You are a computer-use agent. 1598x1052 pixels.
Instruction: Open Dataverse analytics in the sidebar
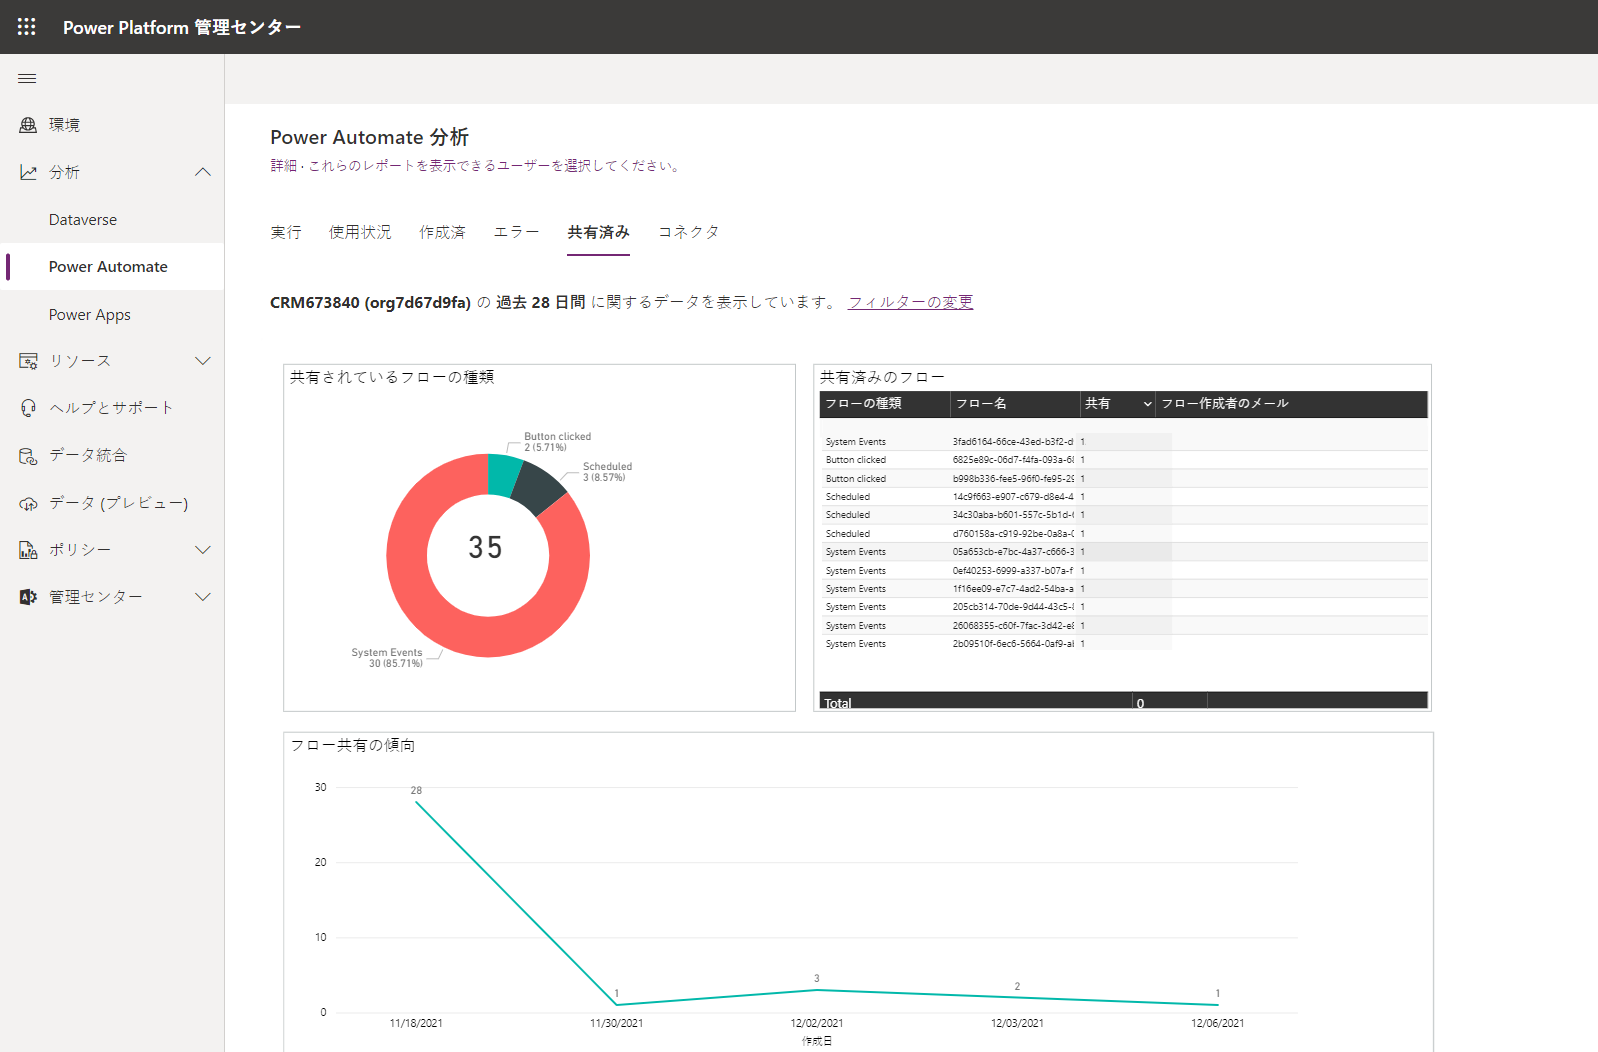point(83,220)
